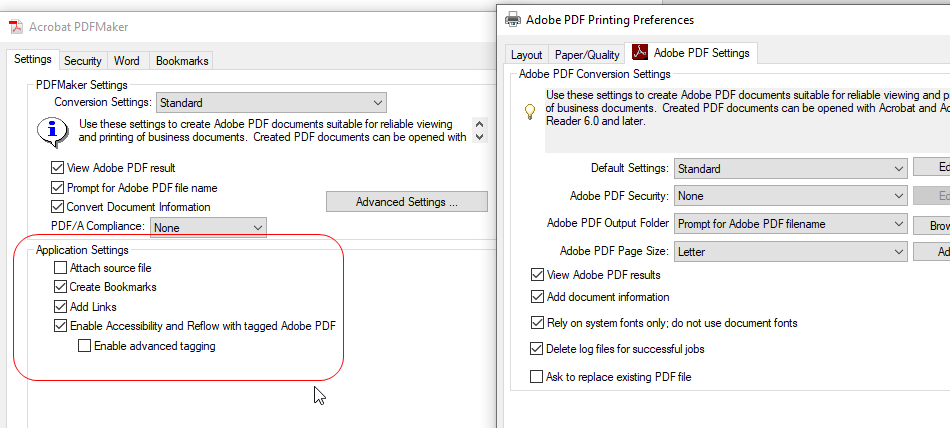Expand the Adobe PDF Output Folder dropdown
The image size is (950, 428).
[x=791, y=224]
